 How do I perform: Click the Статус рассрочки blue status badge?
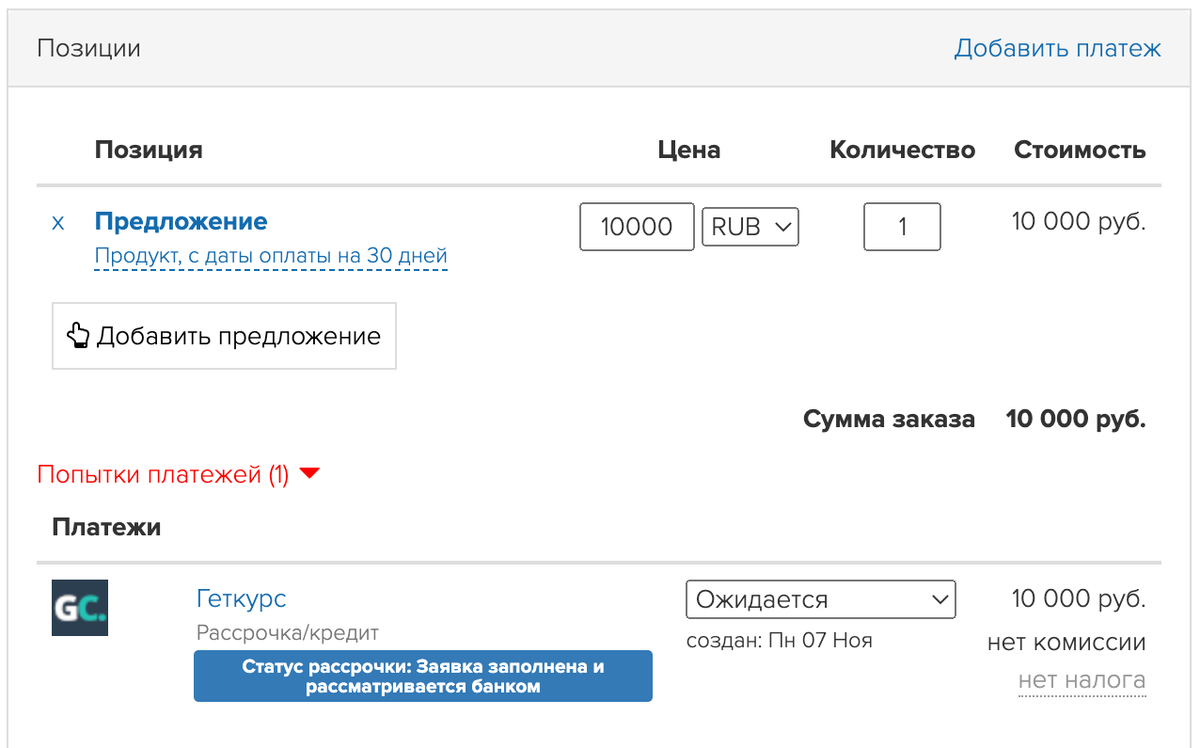pos(423,676)
